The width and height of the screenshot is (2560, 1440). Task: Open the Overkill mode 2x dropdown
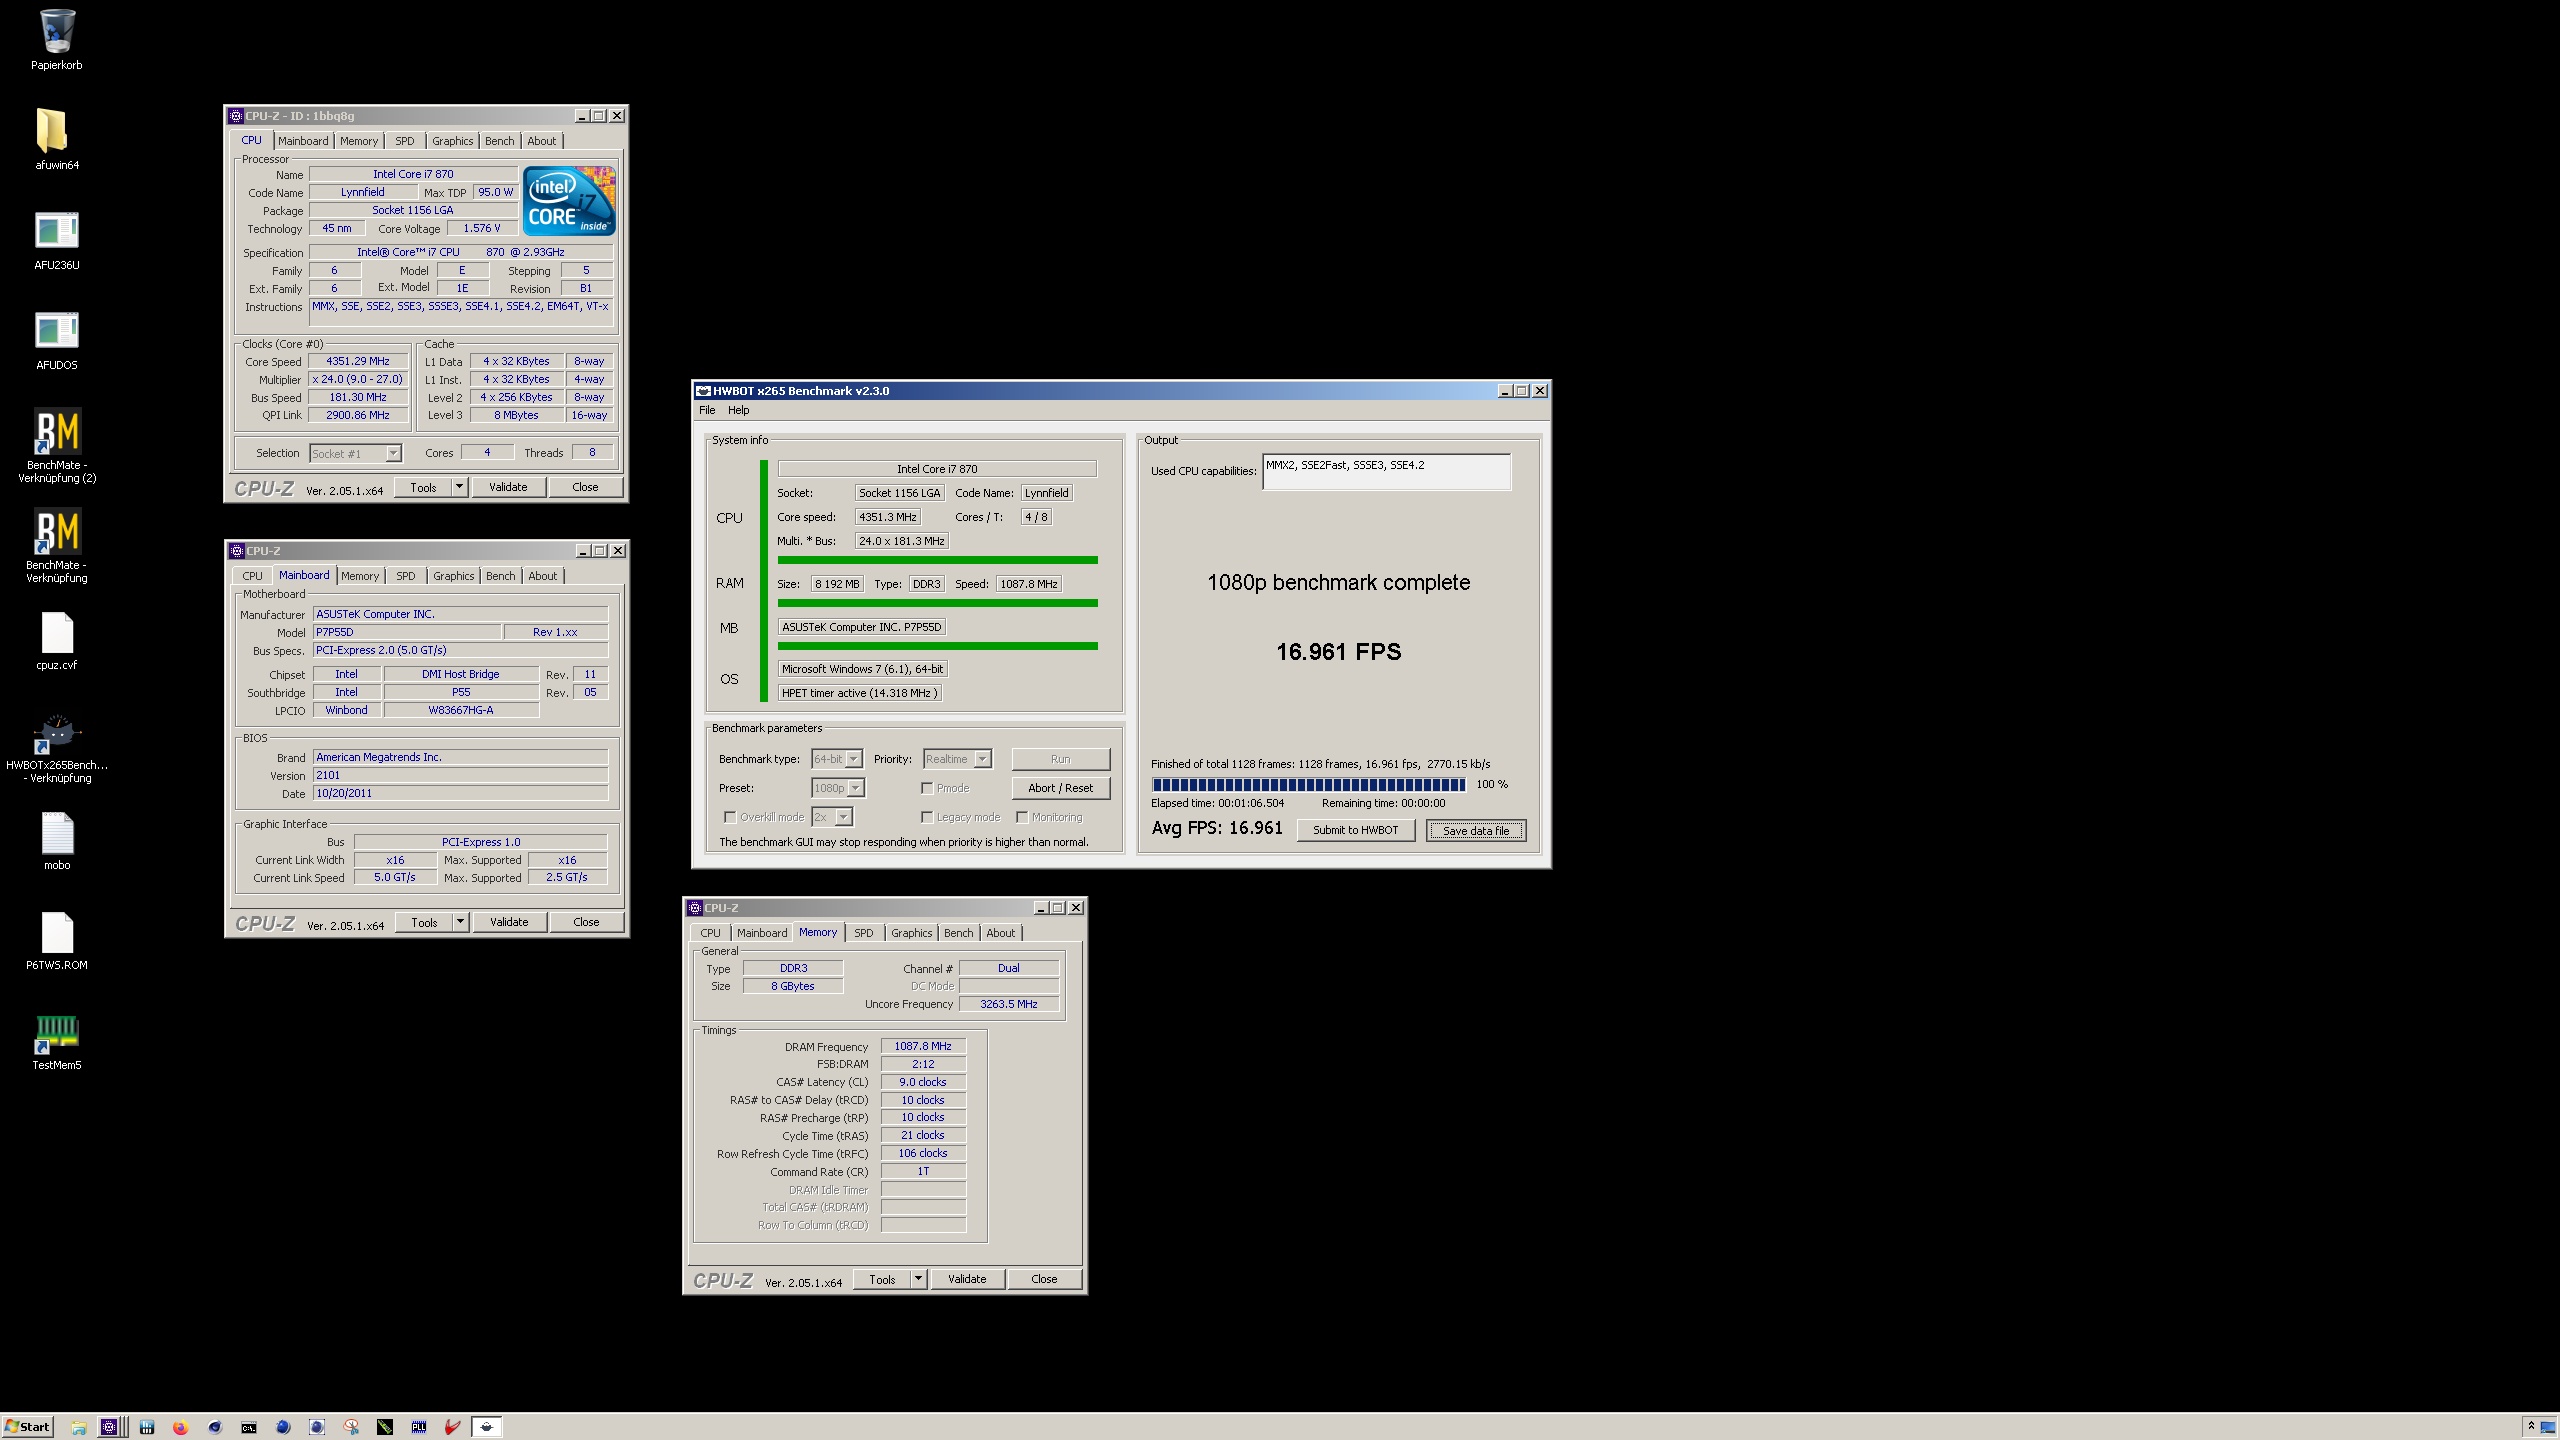tap(832, 817)
